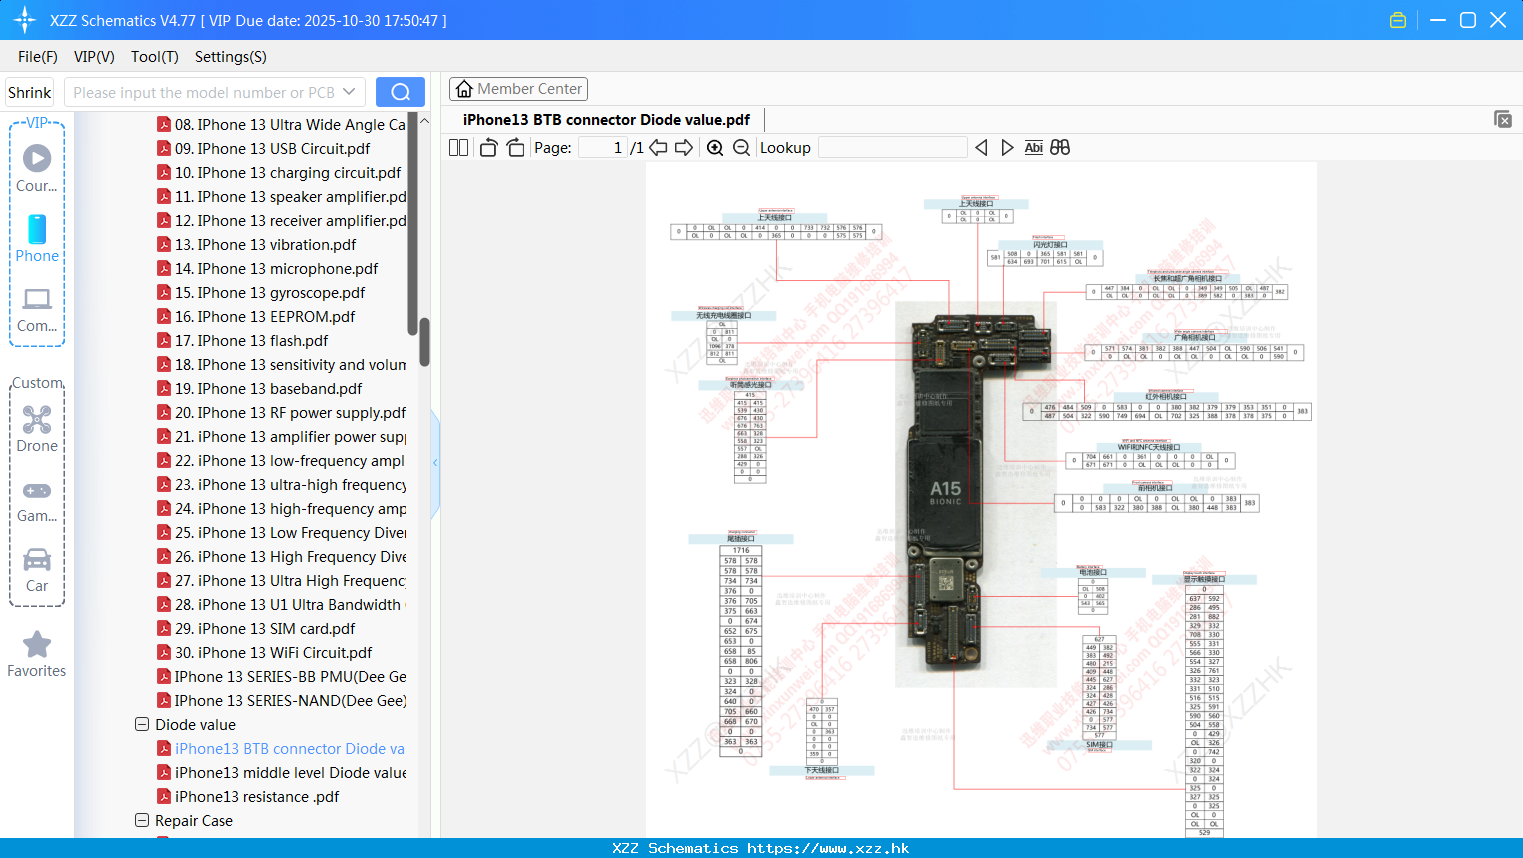Find next lookup result triangle
Screen dimensions: 1523x858
click(1007, 148)
